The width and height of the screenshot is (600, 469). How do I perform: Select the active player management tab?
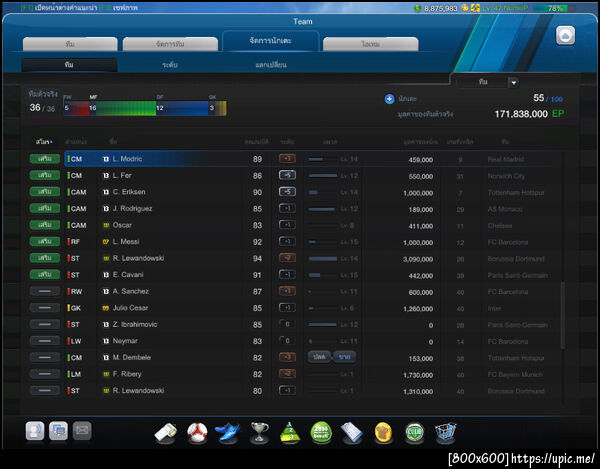[271, 41]
